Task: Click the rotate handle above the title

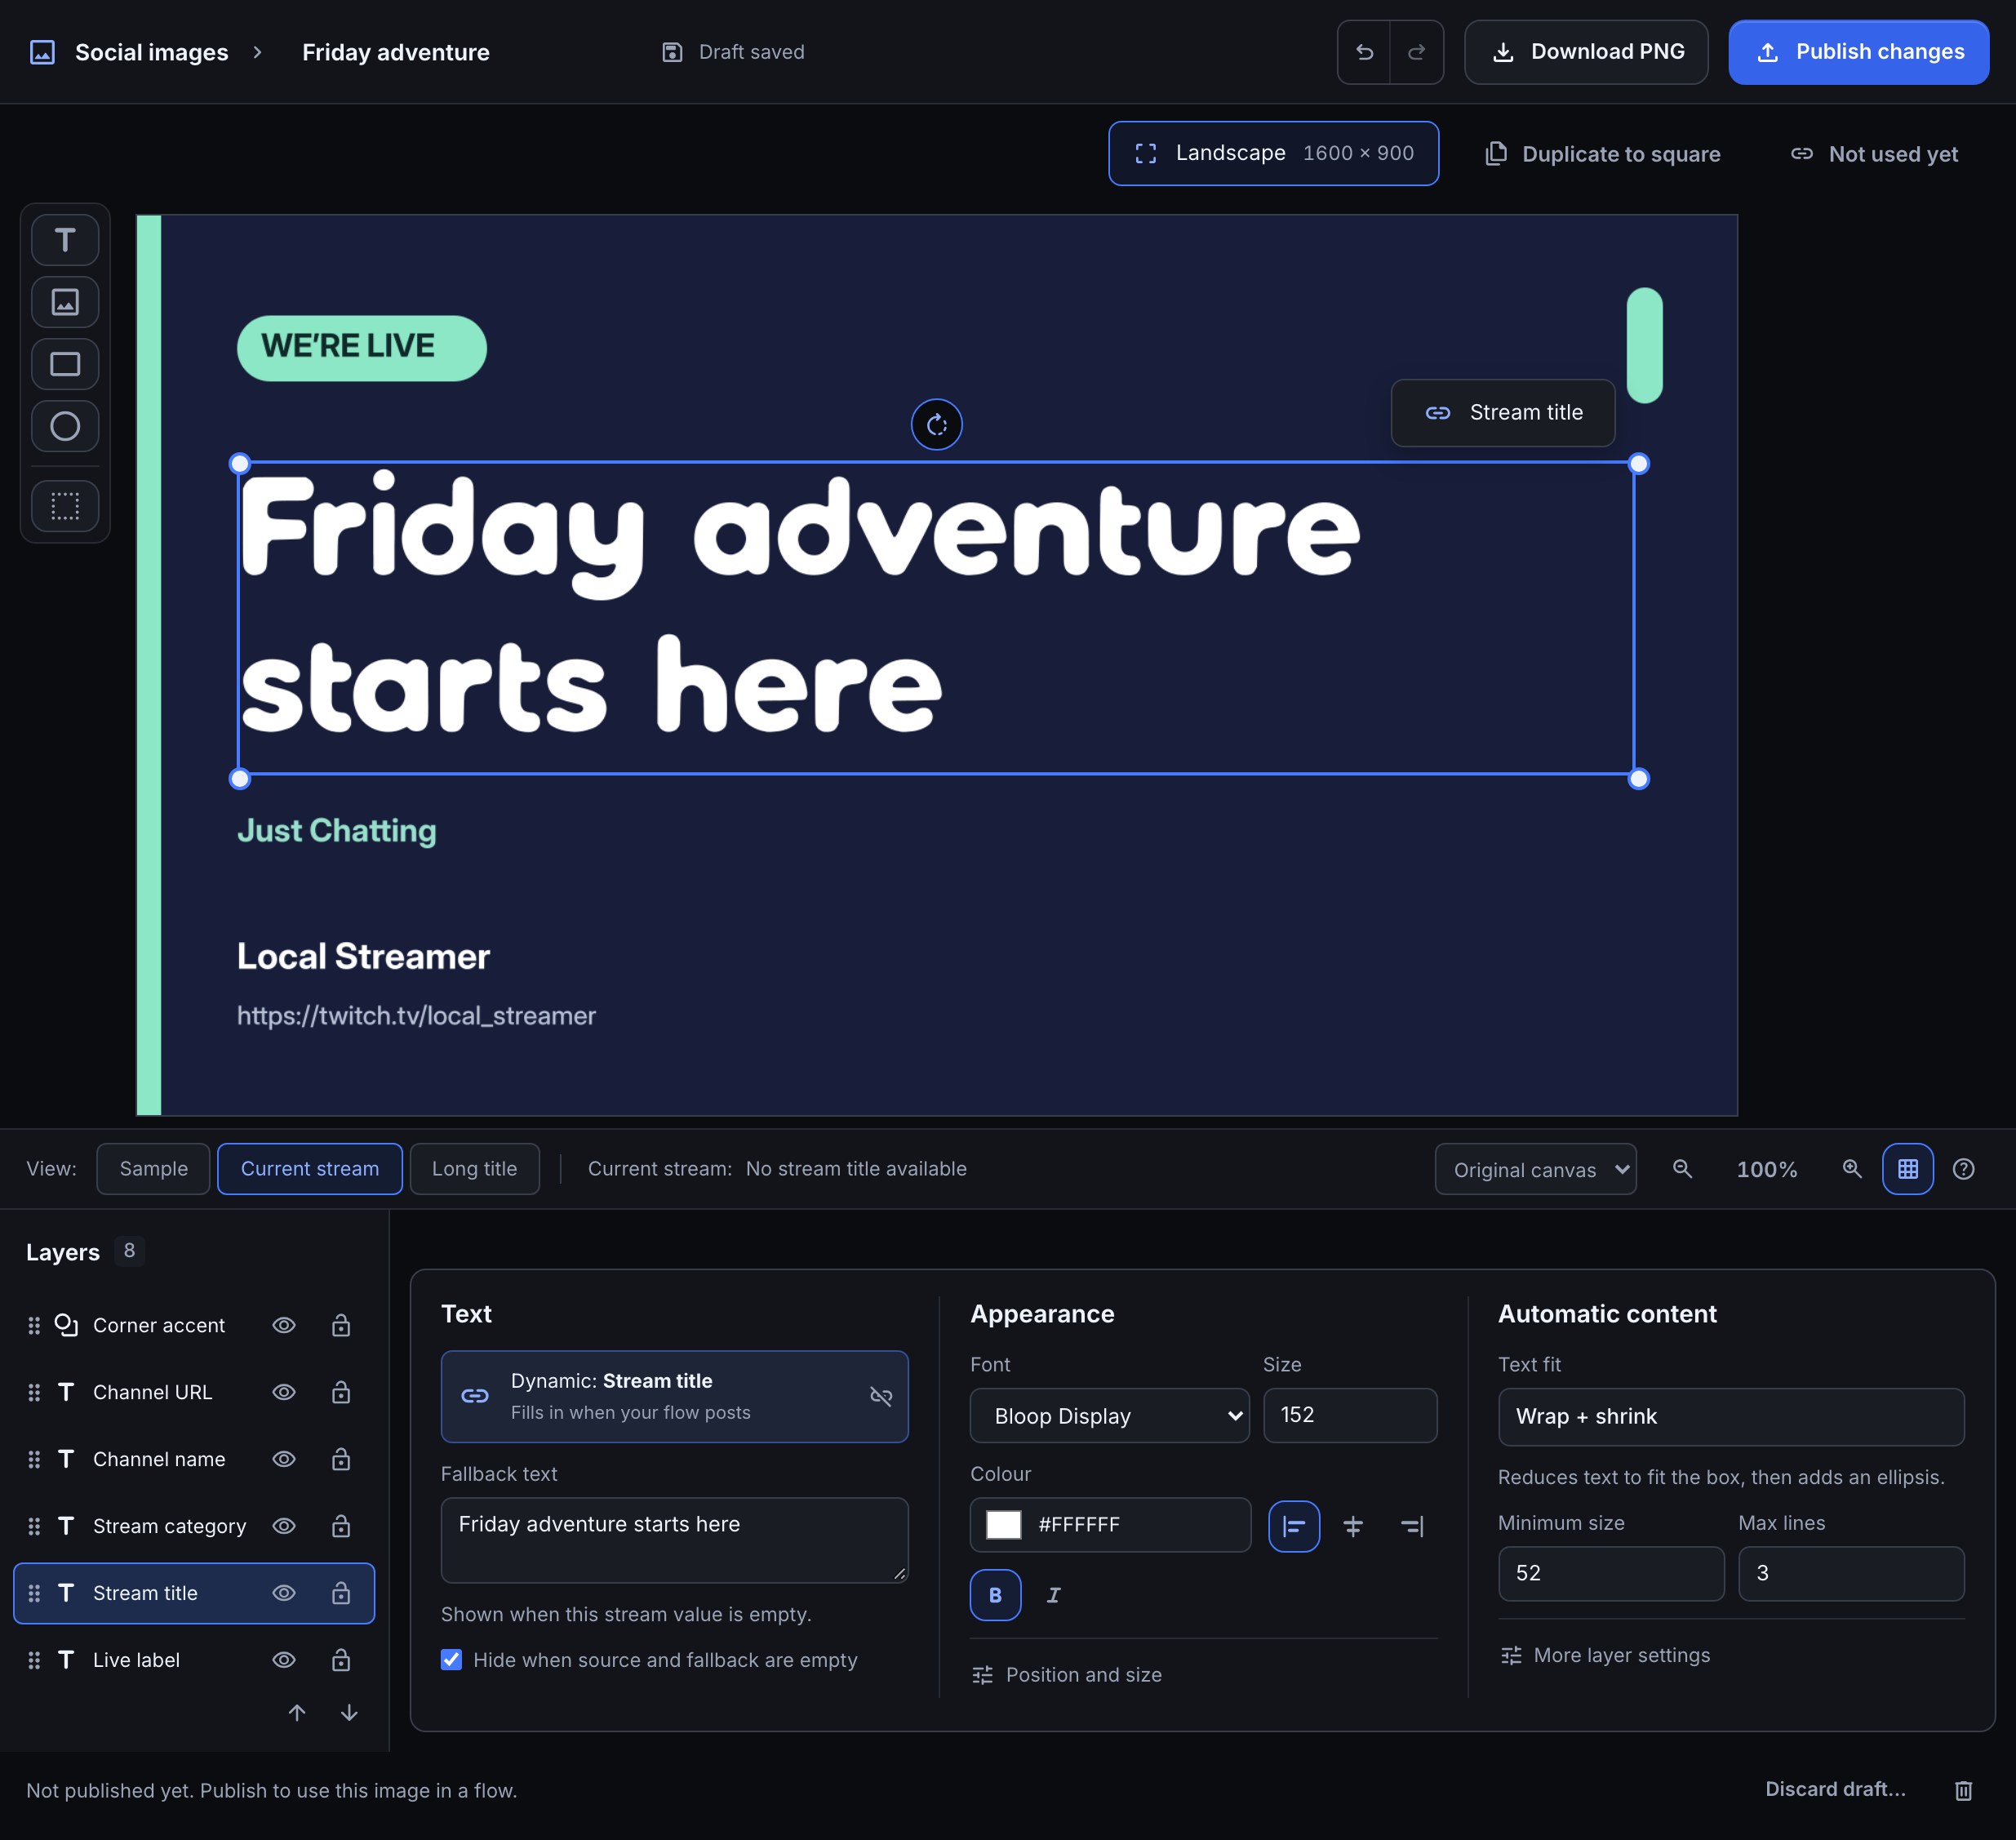Action: (937, 425)
